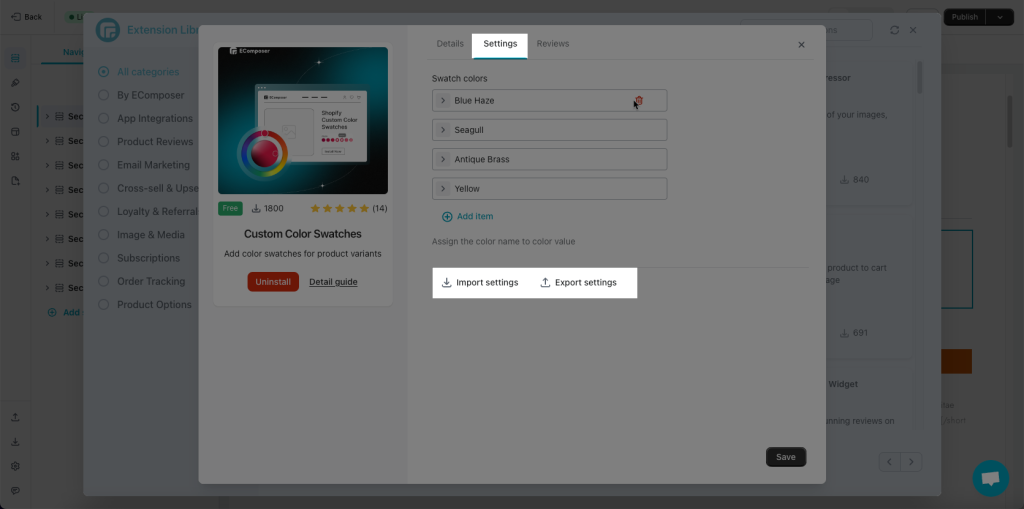Click the Custom Color Swatches title
This screenshot has height=509, width=1024.
(302, 234)
